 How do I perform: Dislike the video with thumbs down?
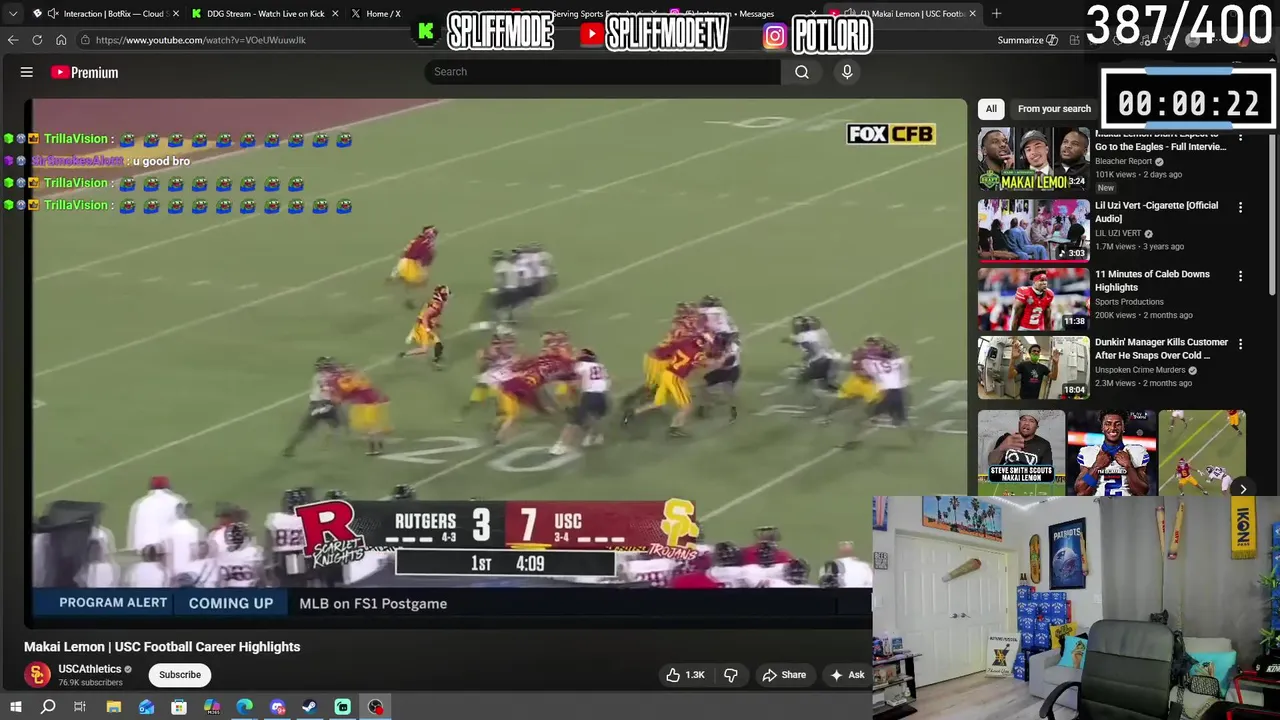(731, 675)
